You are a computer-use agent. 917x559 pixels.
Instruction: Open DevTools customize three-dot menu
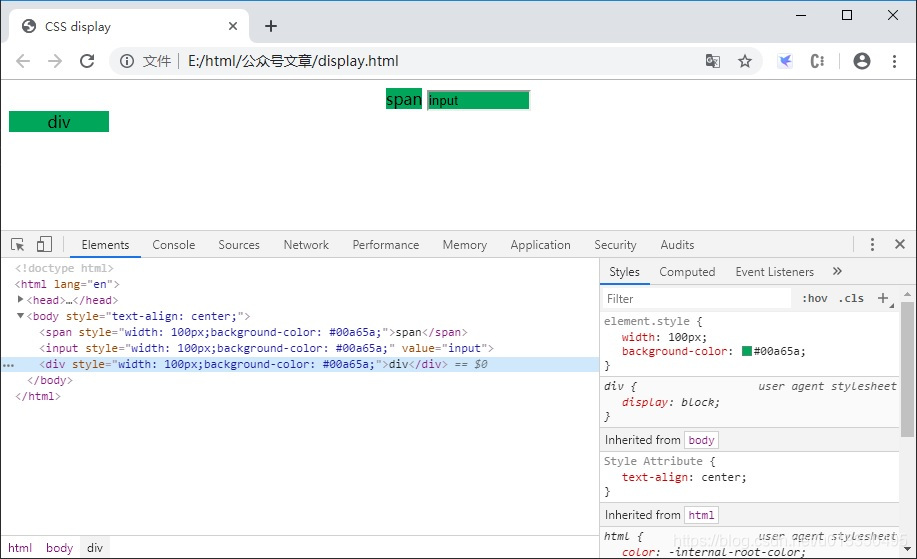click(x=872, y=244)
